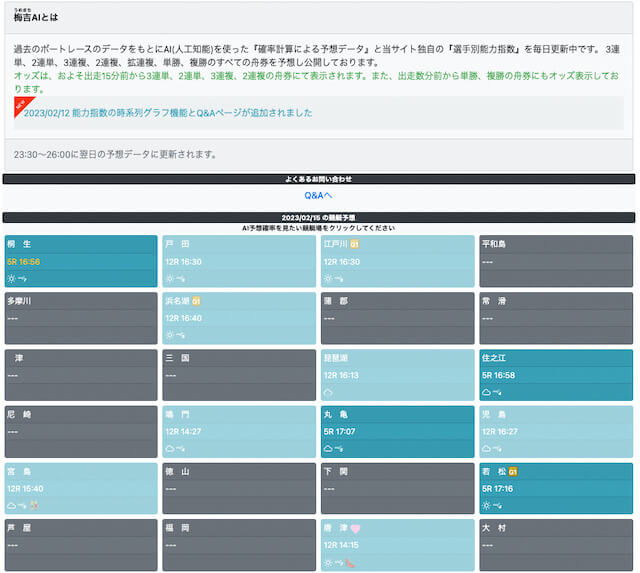The height and width of the screenshot is (573, 640).
Task: Open the 常滑 racecourse card
Action: click(556, 318)
